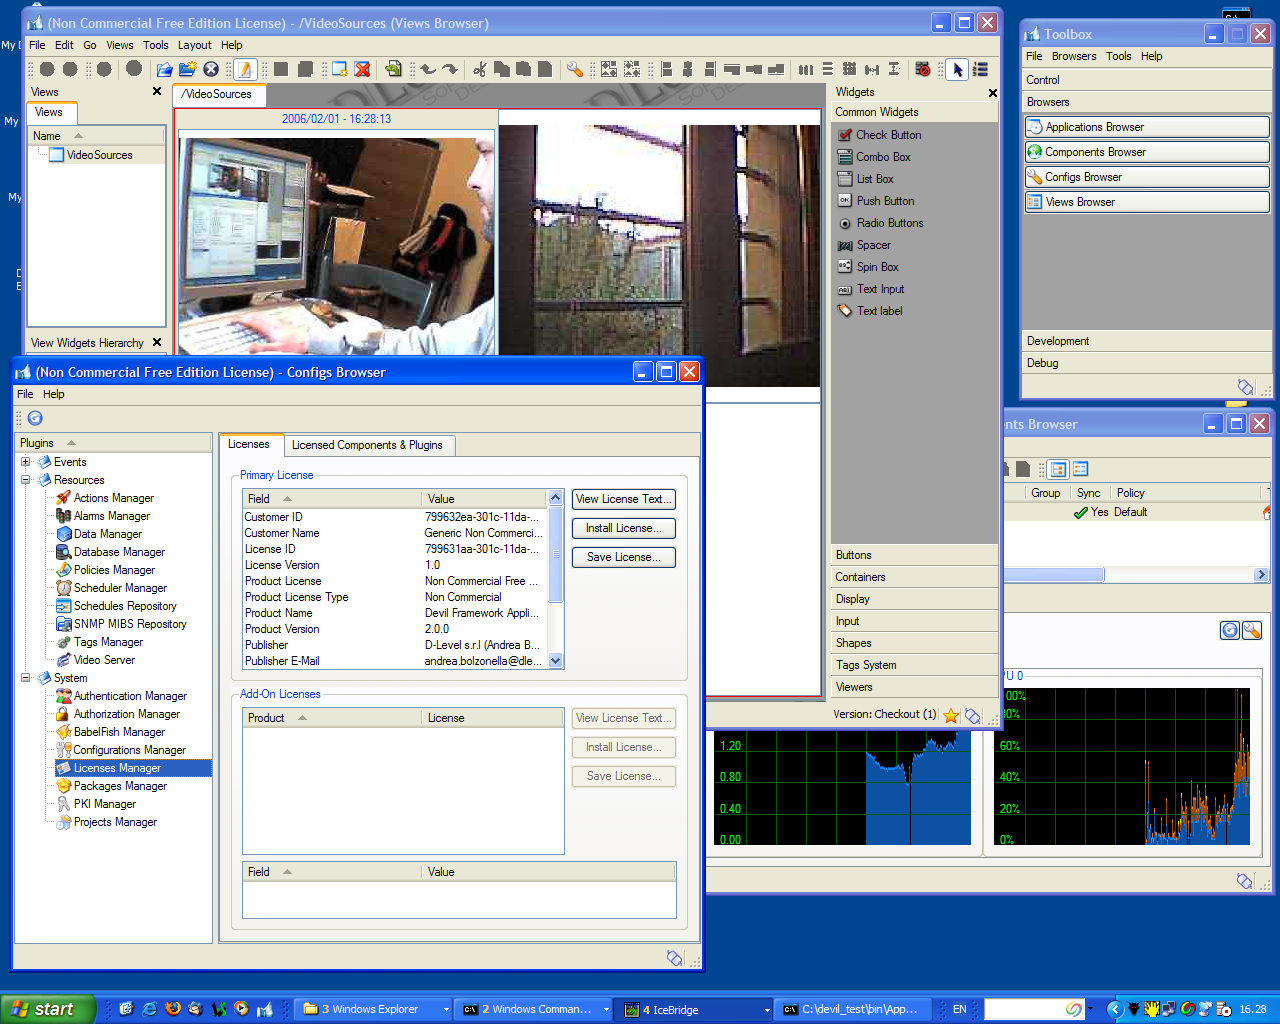Switch to Licensed Components & Plugins tab
Screen dimensions: 1280x1024
point(367,445)
